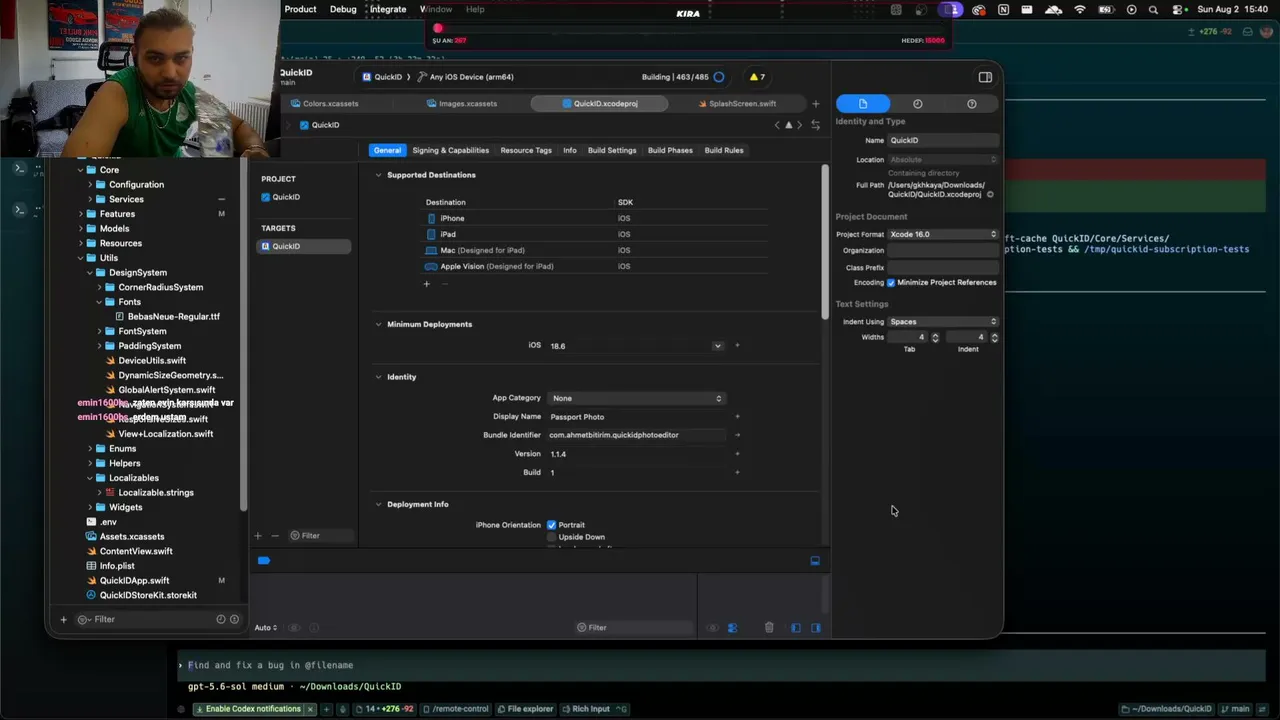Clear the console with the trash icon

(x=769, y=628)
